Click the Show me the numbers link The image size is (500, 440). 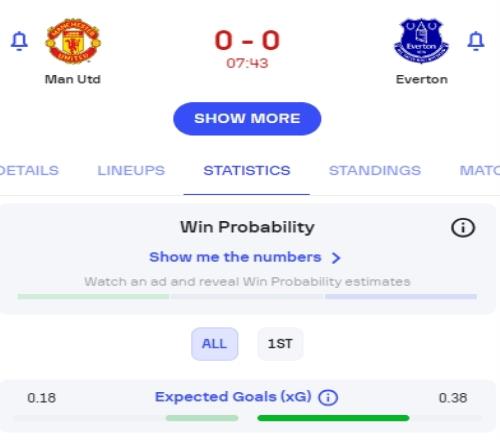point(235,257)
